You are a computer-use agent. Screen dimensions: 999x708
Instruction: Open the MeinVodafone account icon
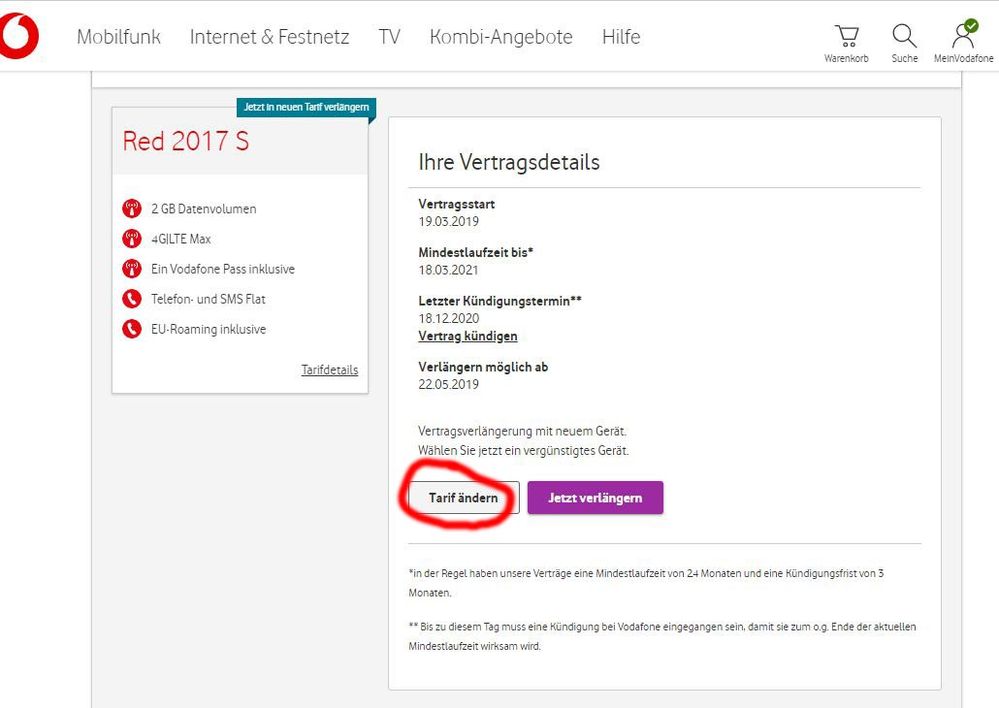coord(964,34)
